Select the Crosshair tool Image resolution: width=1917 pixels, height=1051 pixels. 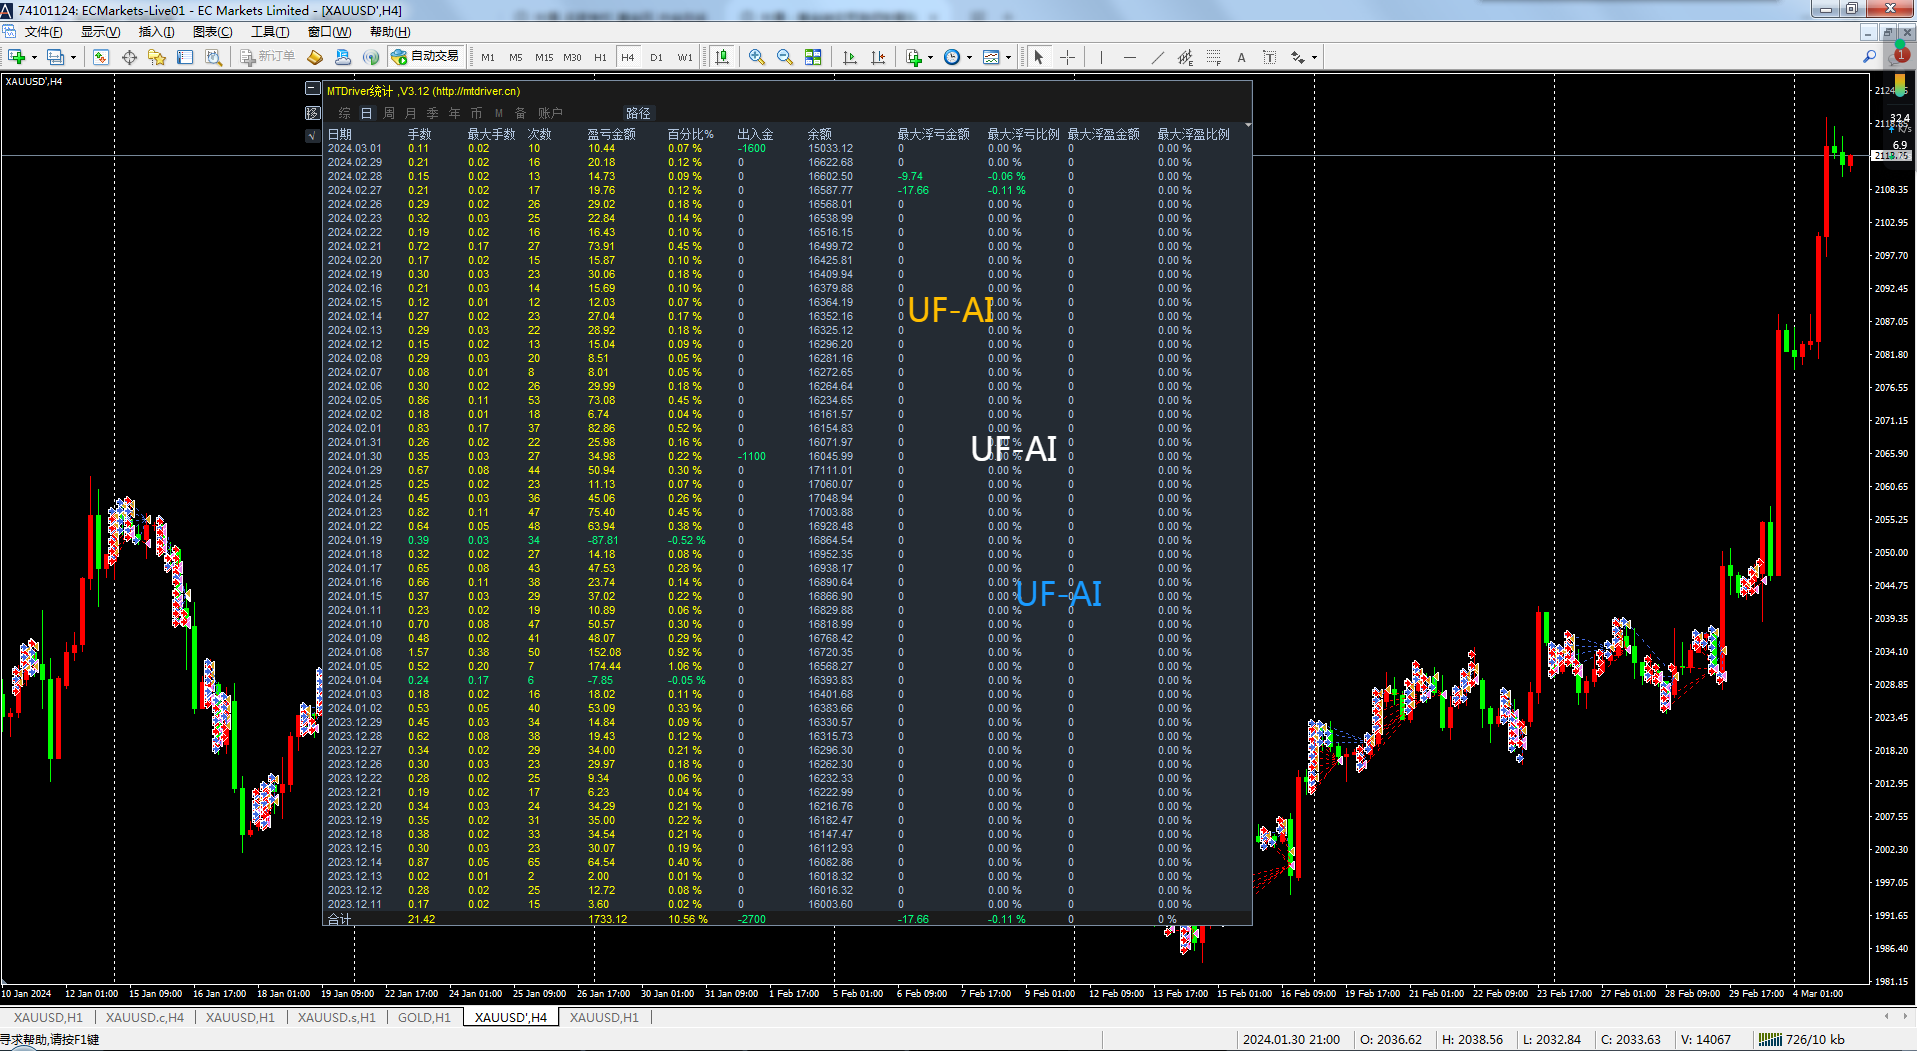pyautogui.click(x=1067, y=57)
